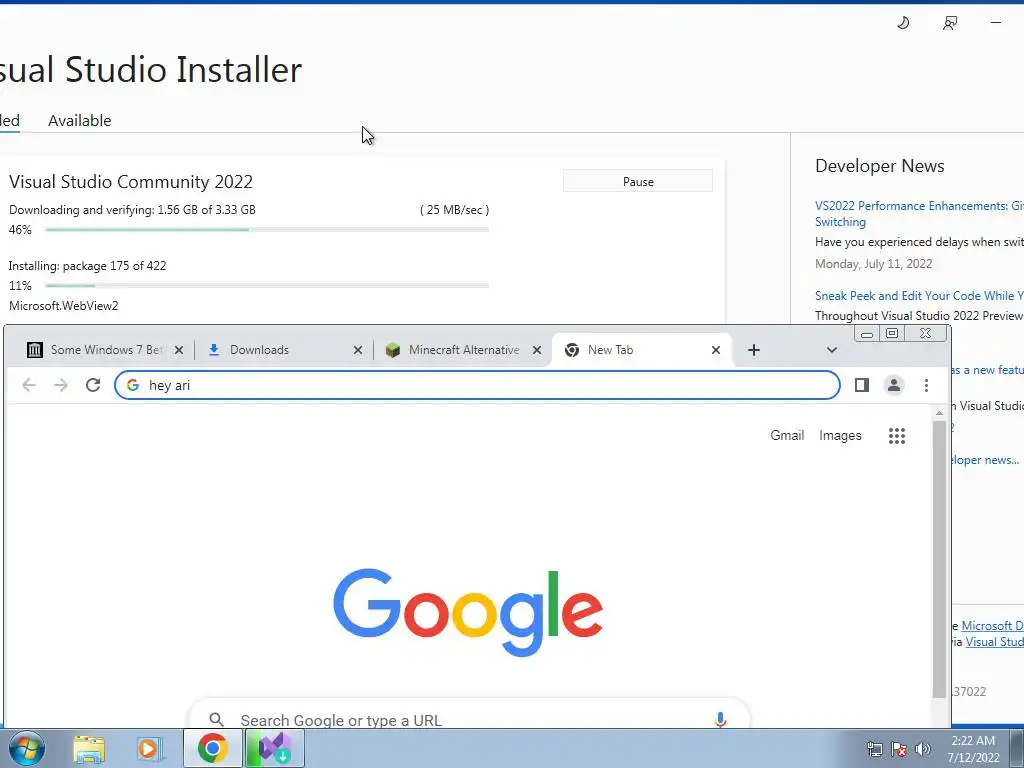Open Windows Explorer from taskbar
The height and width of the screenshot is (768, 1024).
(x=89, y=749)
